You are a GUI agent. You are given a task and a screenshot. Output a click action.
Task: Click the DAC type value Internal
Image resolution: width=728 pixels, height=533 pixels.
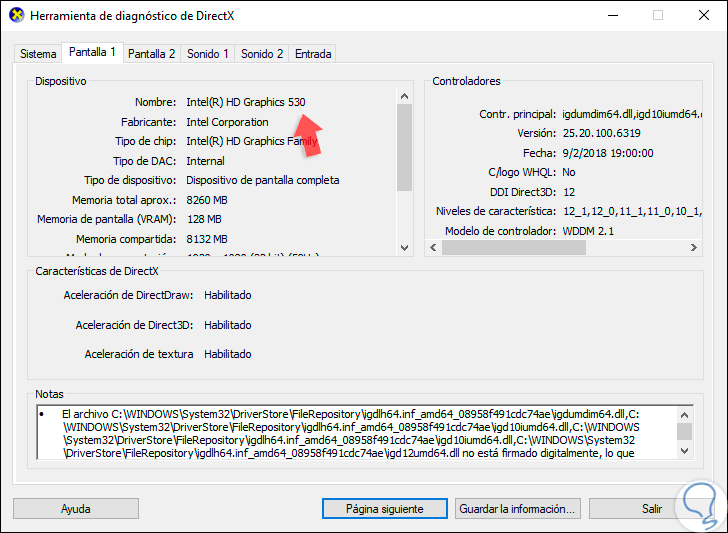coord(205,161)
